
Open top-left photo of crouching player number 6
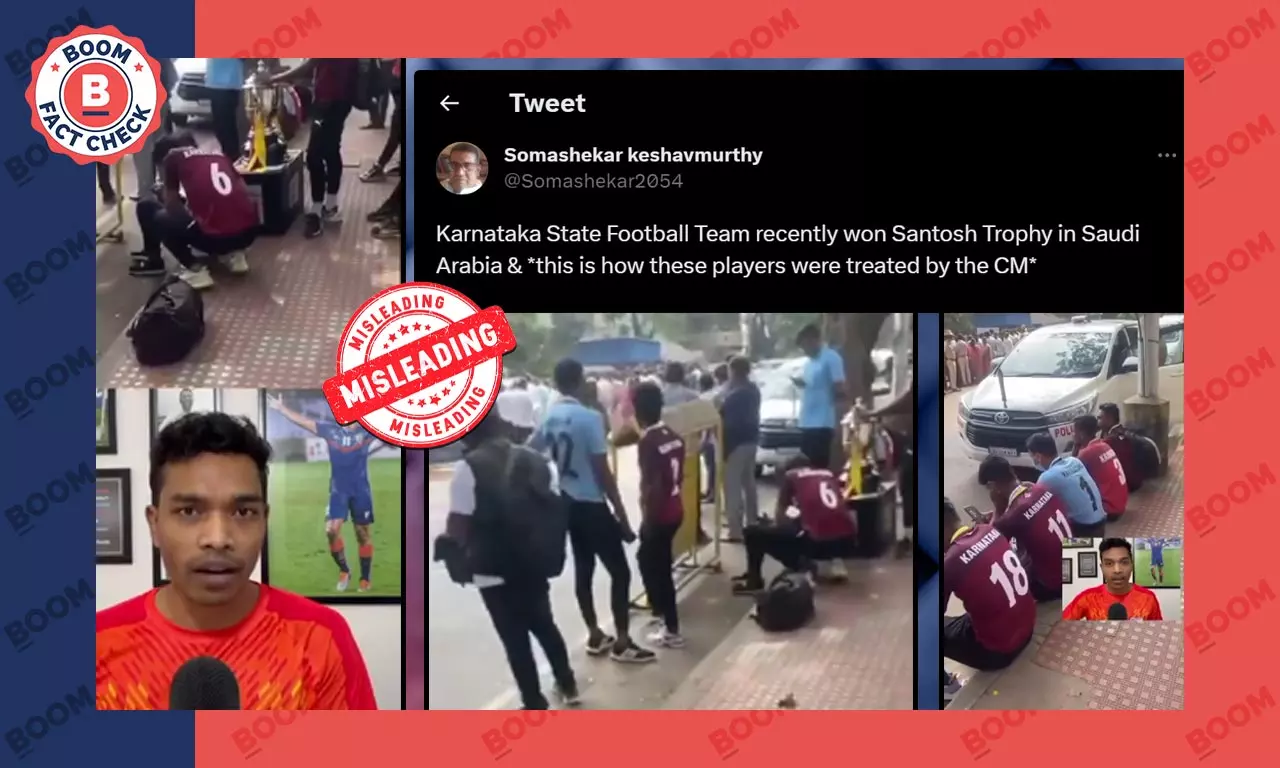(x=249, y=222)
